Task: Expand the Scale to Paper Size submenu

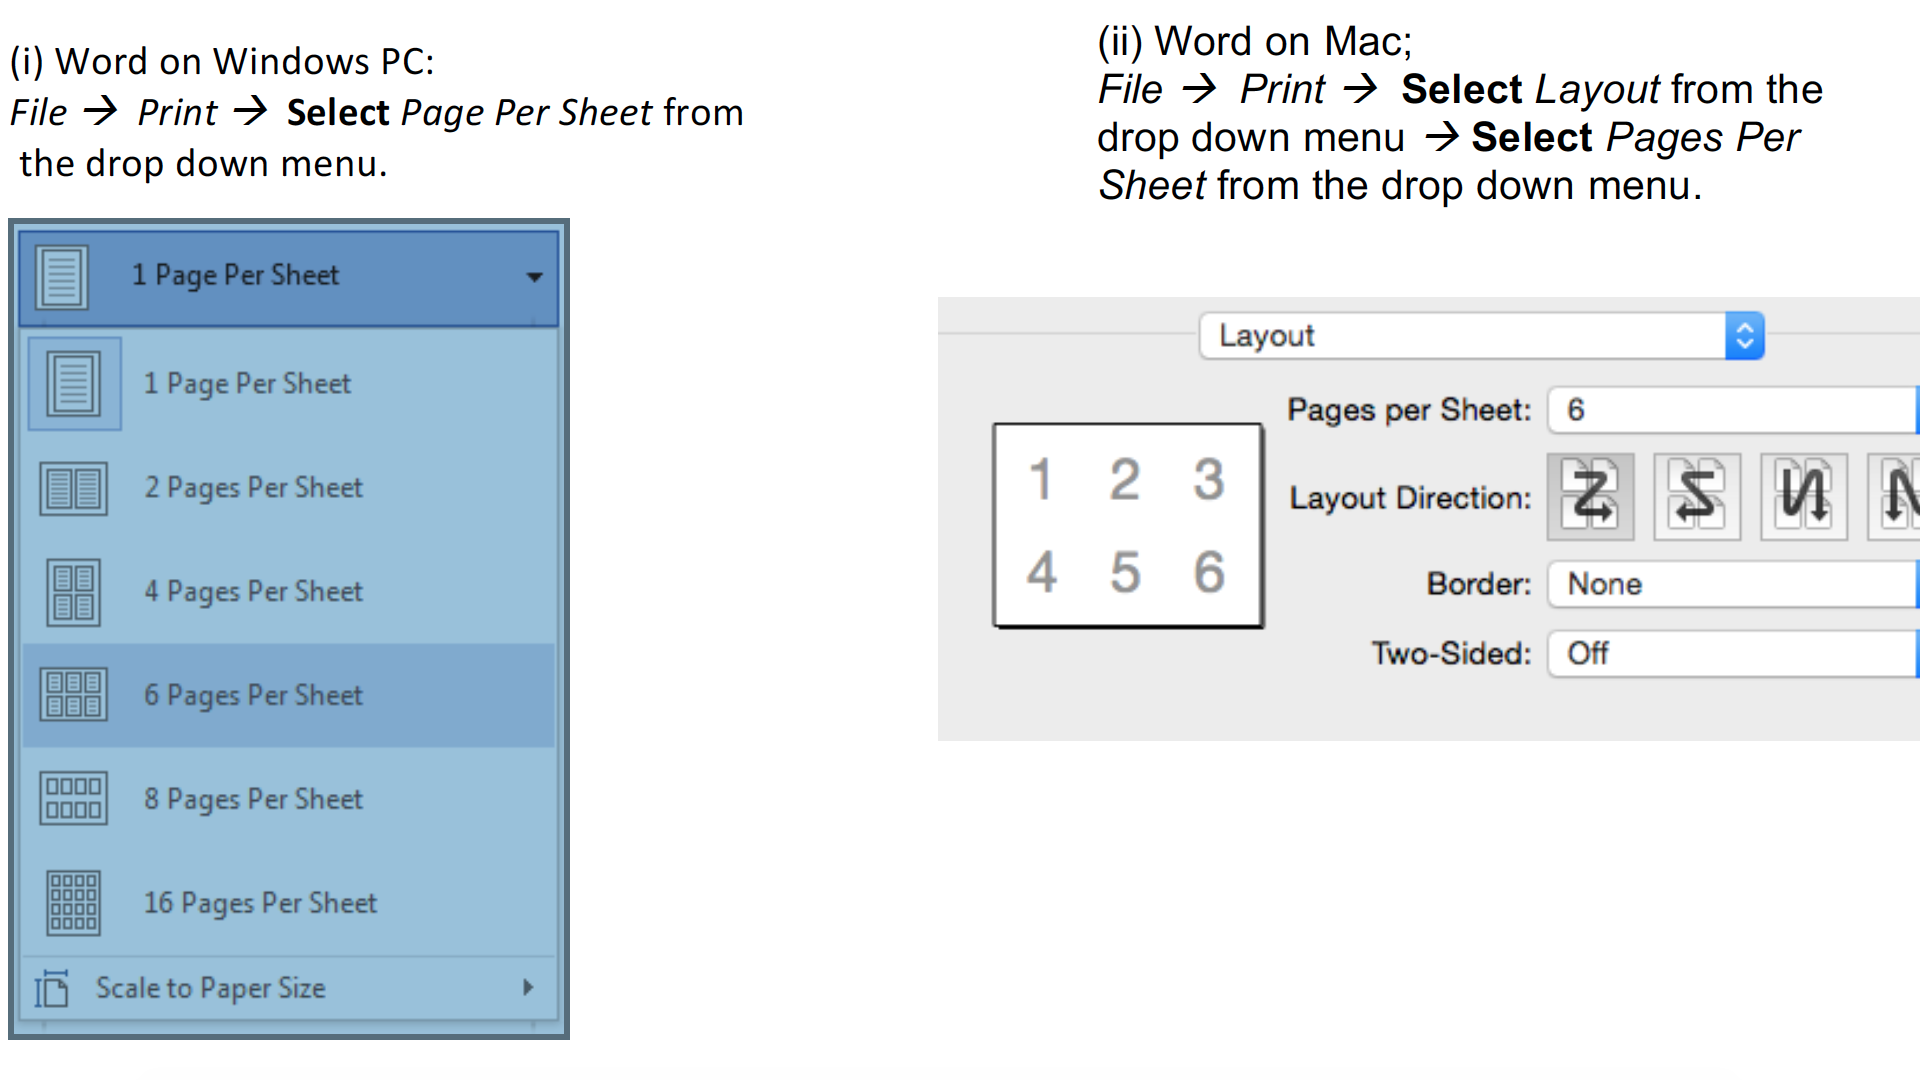Action: (528, 988)
